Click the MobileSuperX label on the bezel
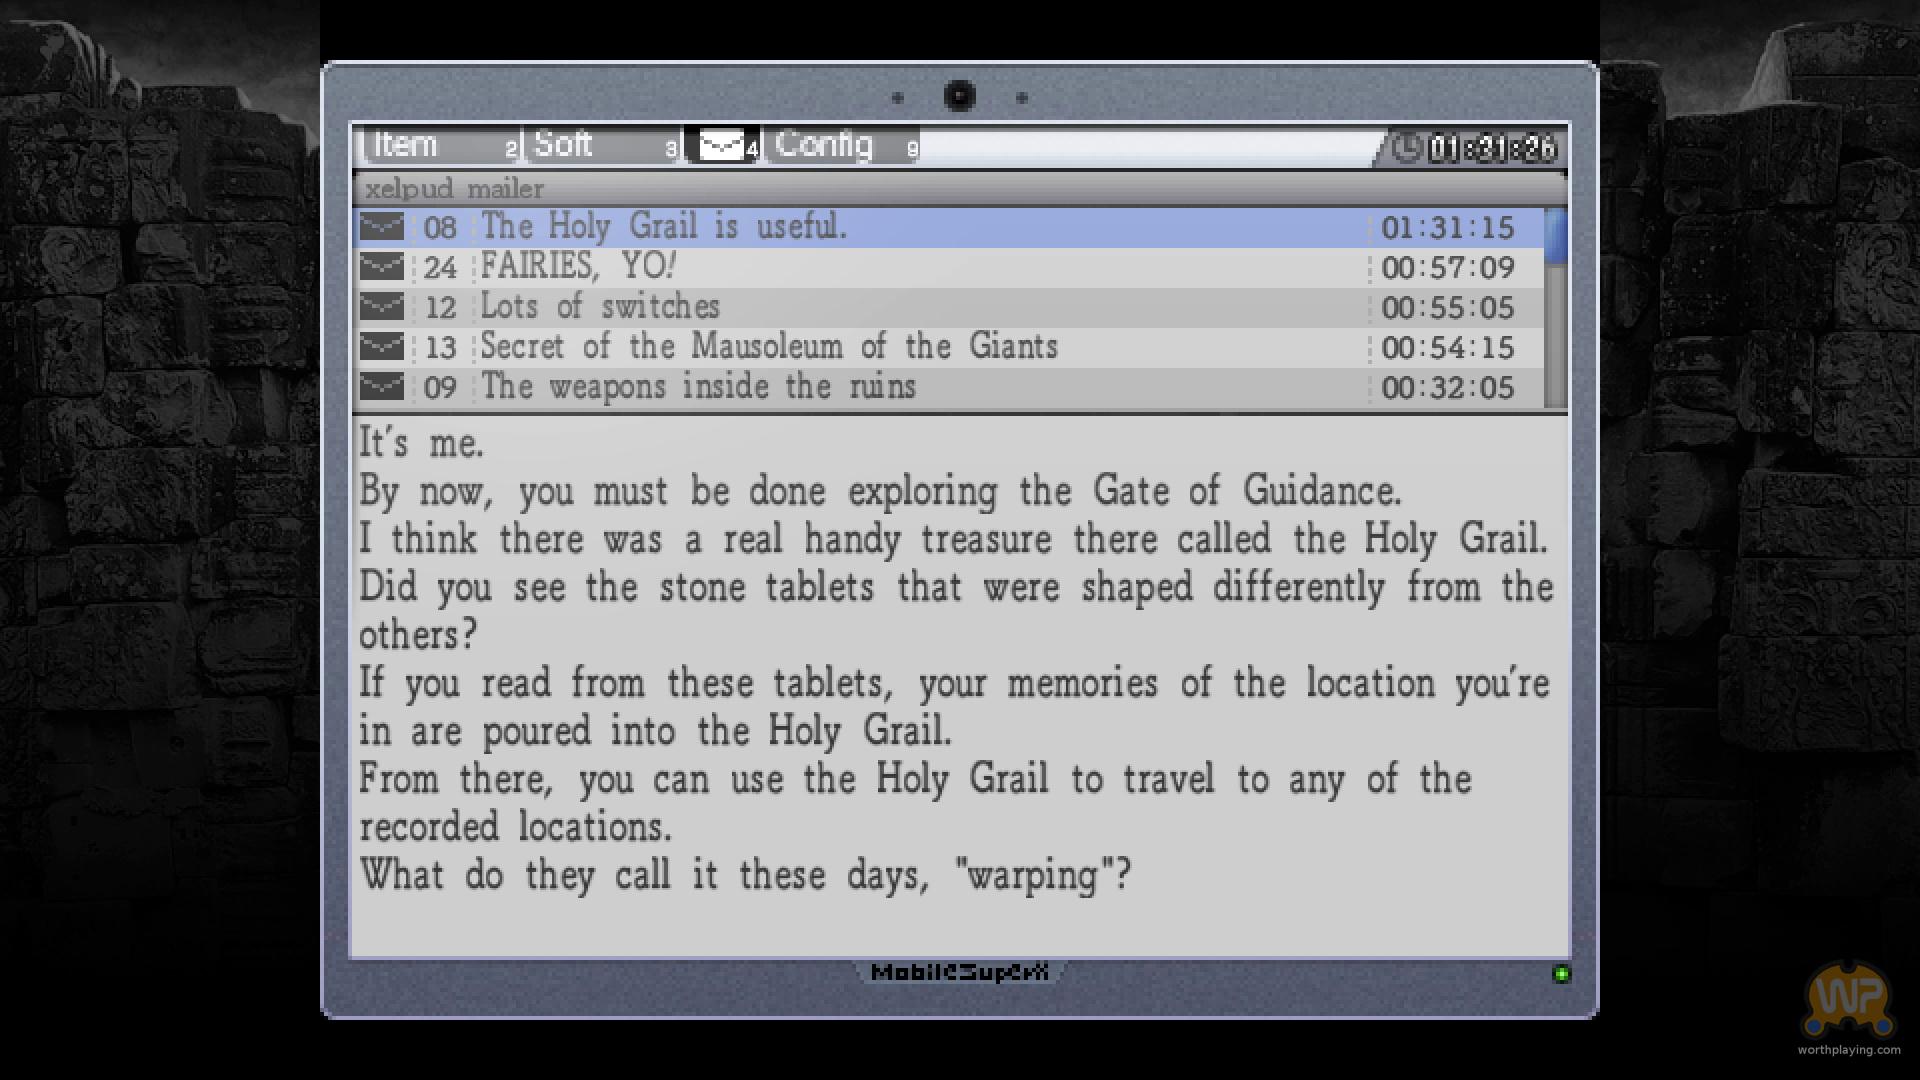This screenshot has width=1920, height=1080. coord(959,972)
